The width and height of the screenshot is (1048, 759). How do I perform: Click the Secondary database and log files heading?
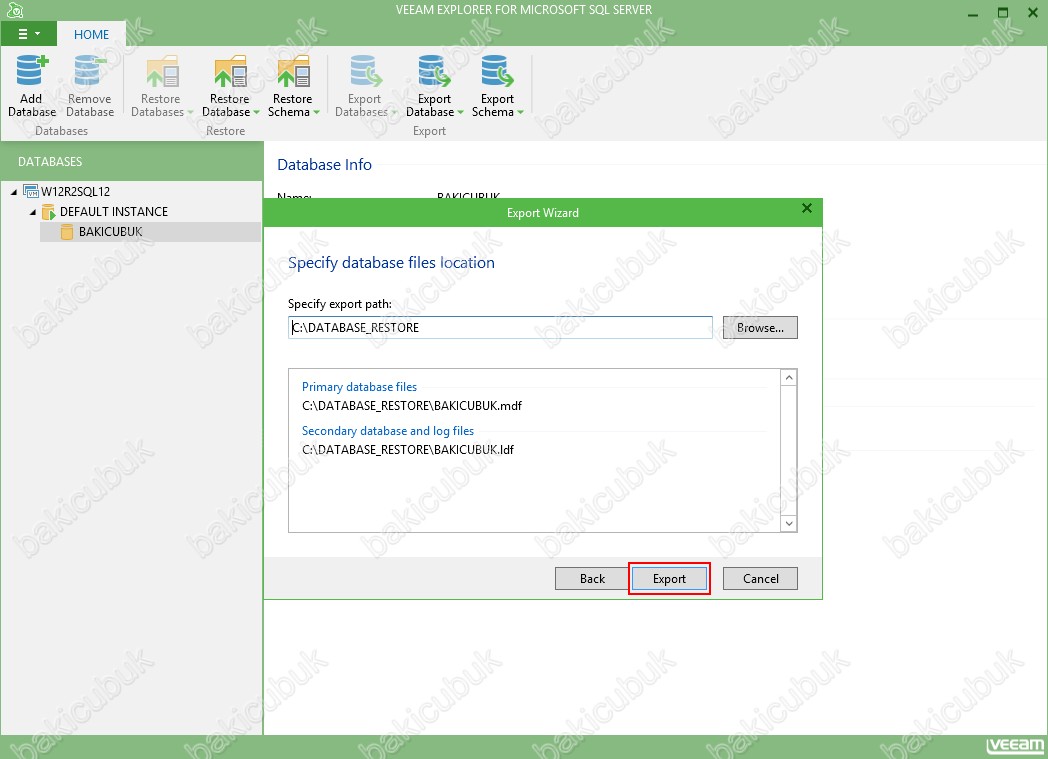pyautogui.click(x=388, y=431)
